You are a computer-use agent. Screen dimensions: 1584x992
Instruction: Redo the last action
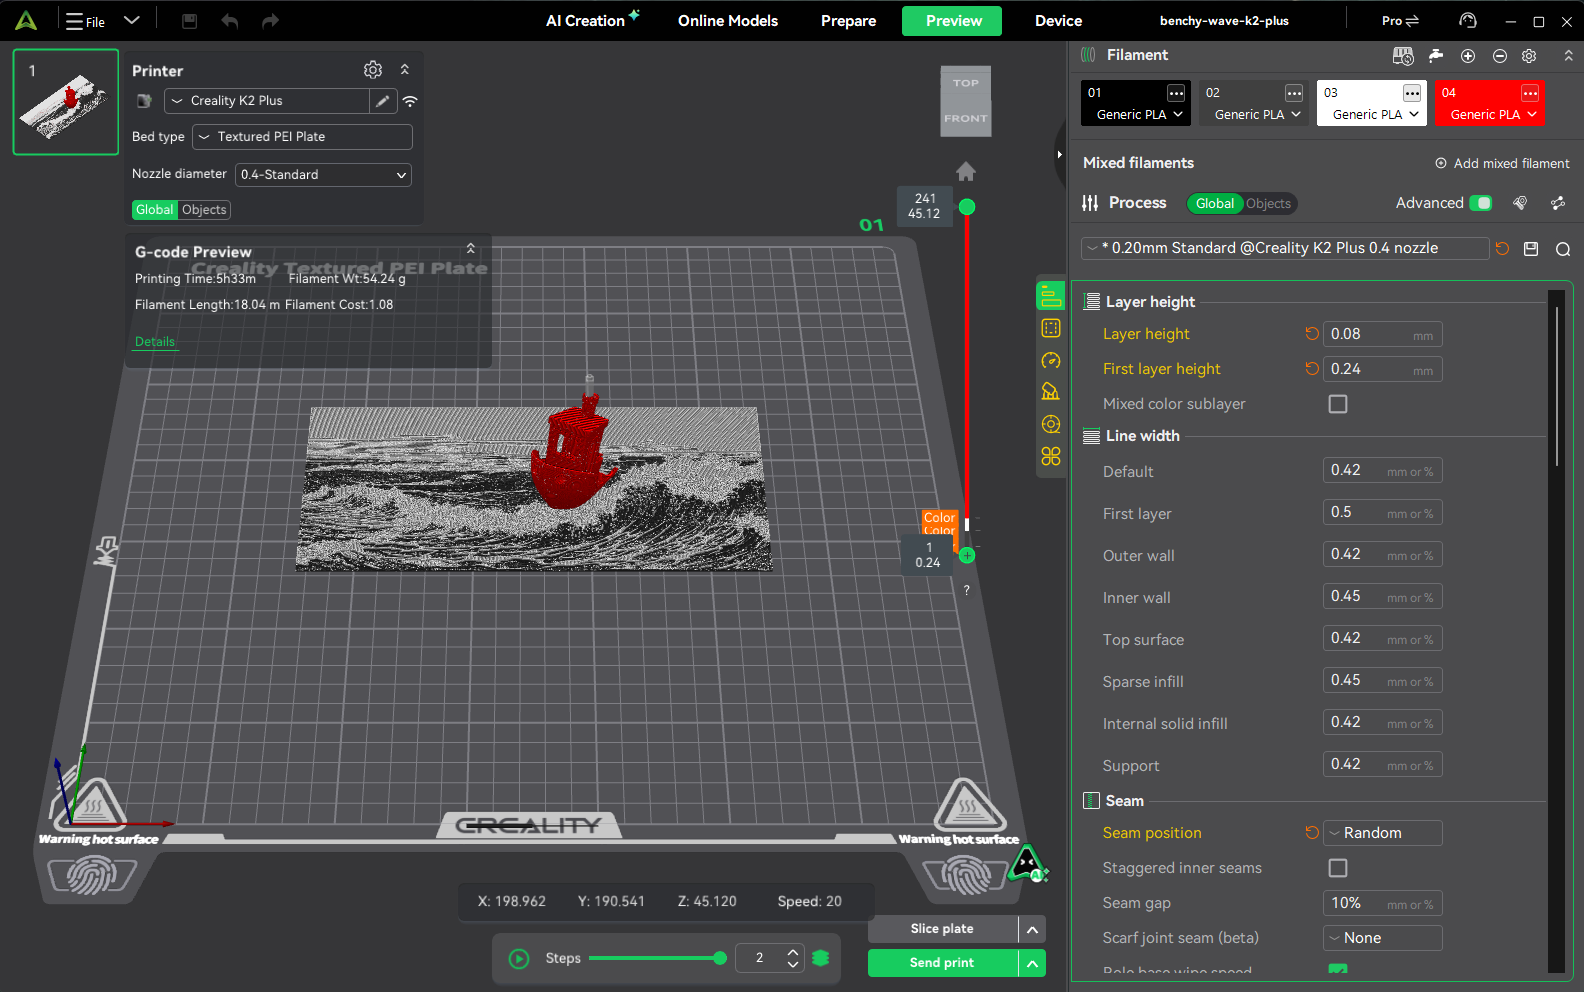click(x=270, y=21)
